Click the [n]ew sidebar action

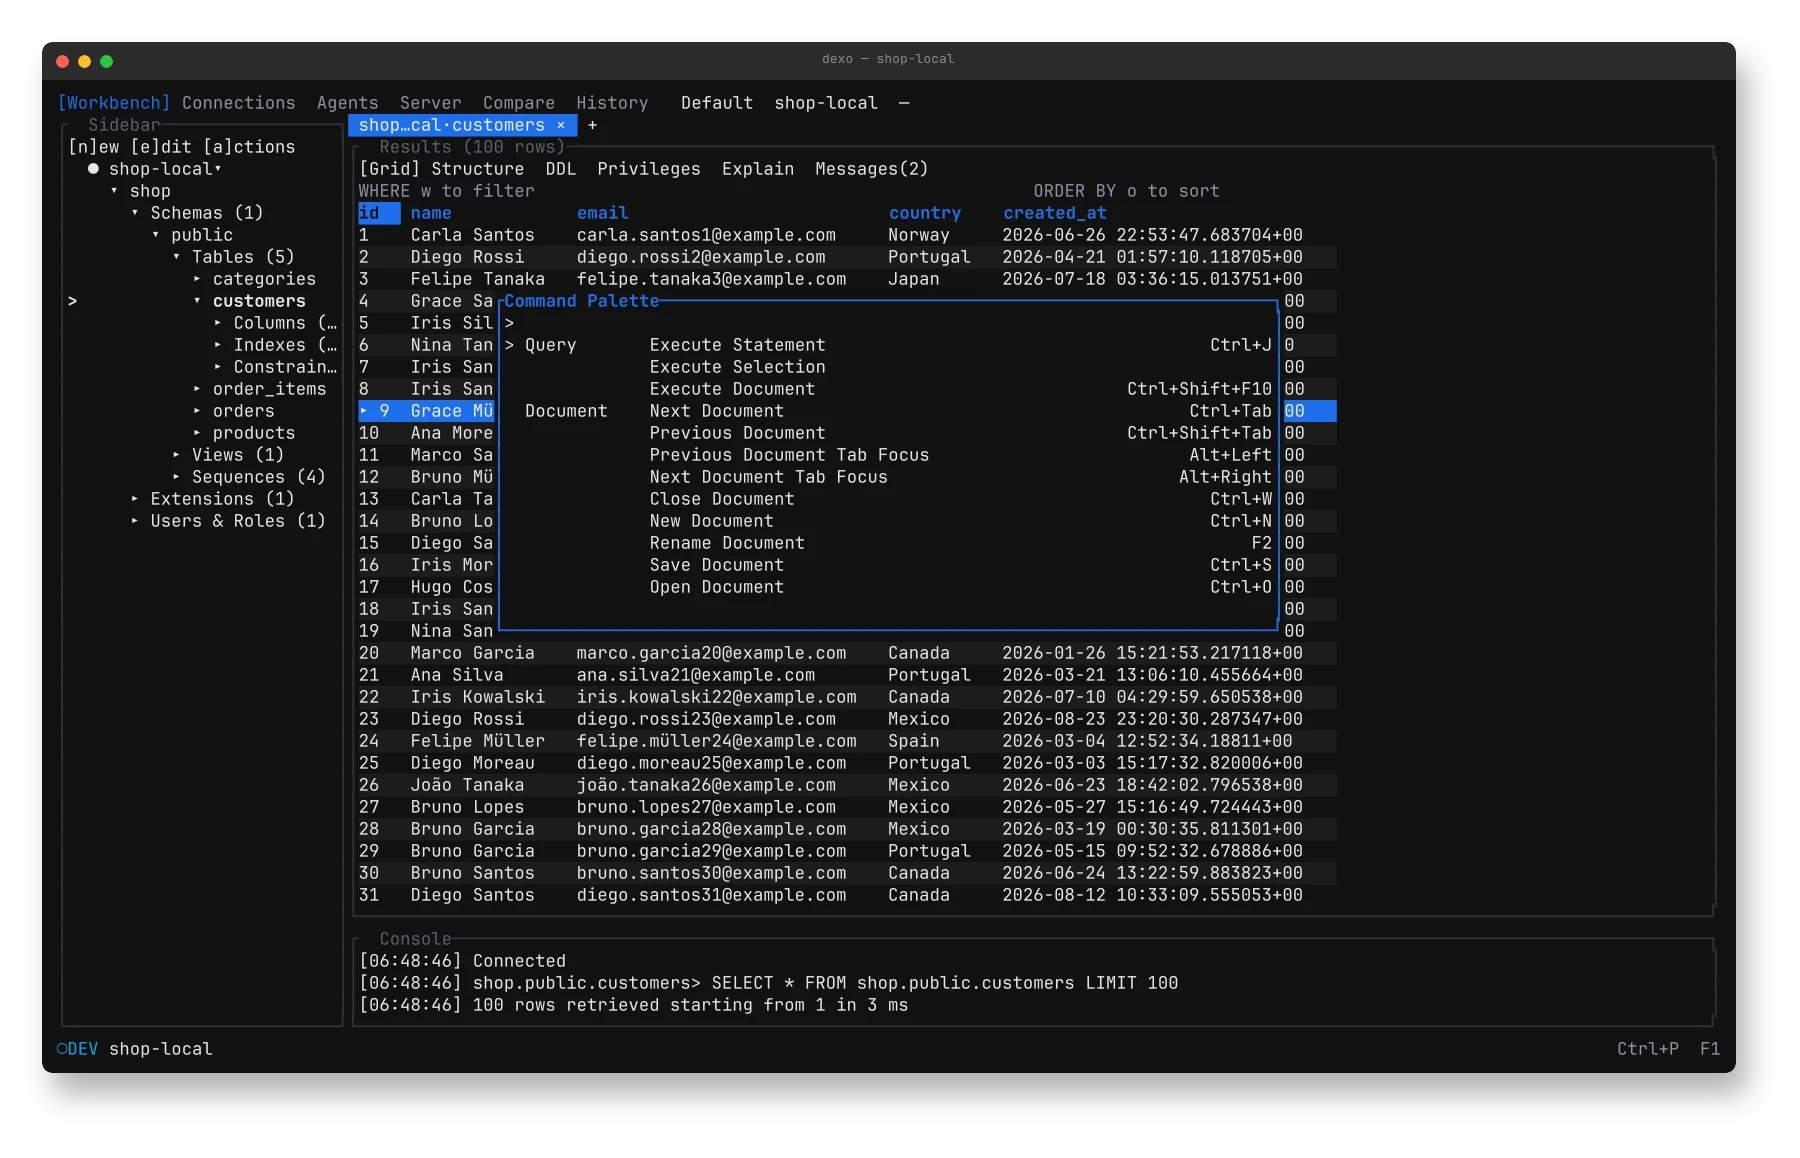[x=94, y=147]
